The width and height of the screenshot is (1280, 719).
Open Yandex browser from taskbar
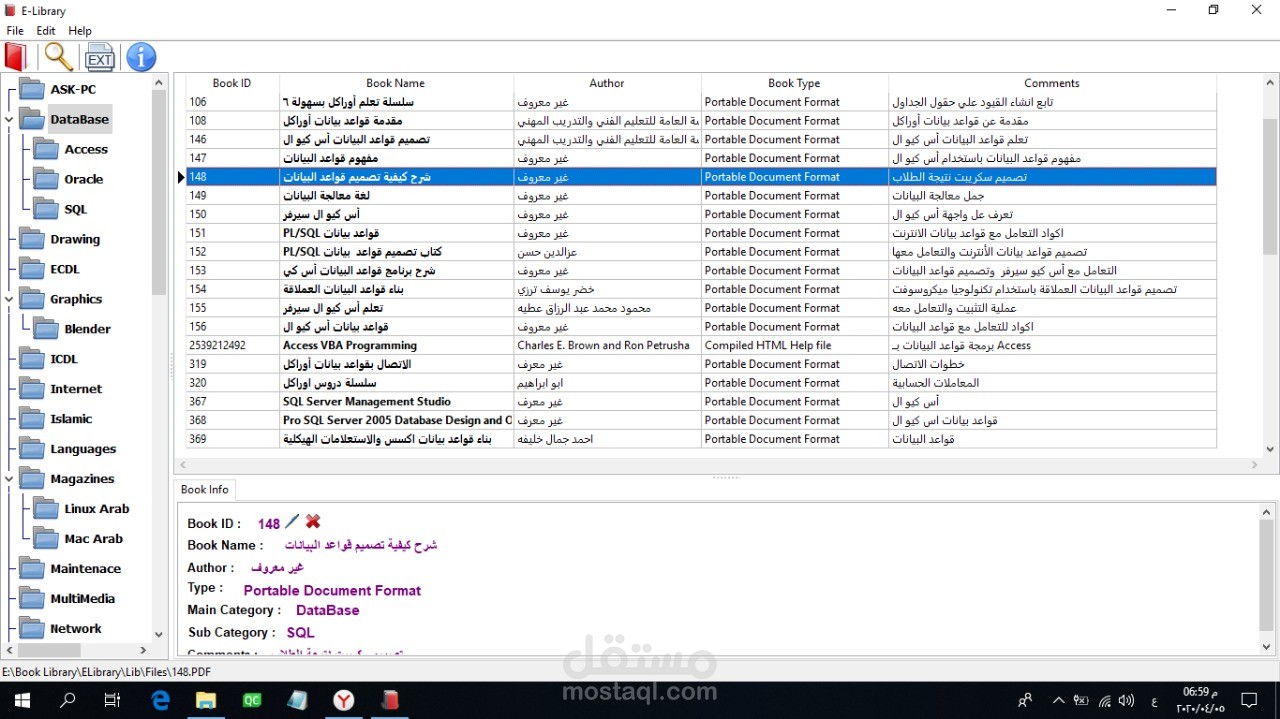344,700
